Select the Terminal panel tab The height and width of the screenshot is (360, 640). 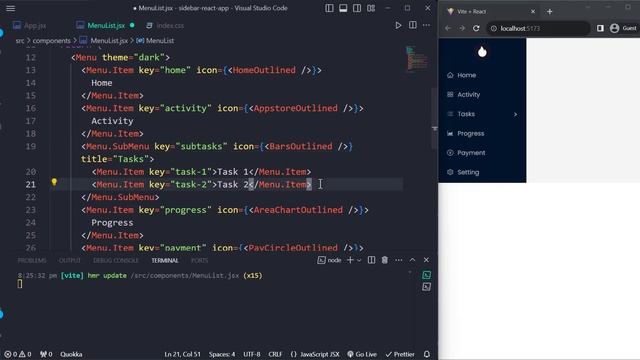coord(165,260)
